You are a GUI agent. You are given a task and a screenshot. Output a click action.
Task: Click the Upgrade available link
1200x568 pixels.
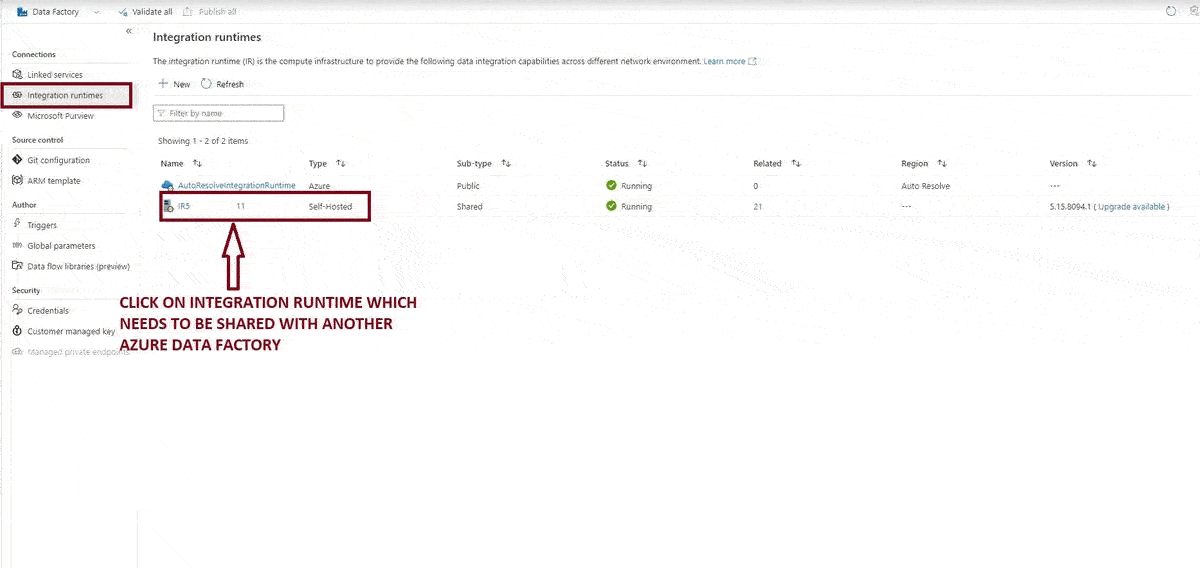point(1132,207)
